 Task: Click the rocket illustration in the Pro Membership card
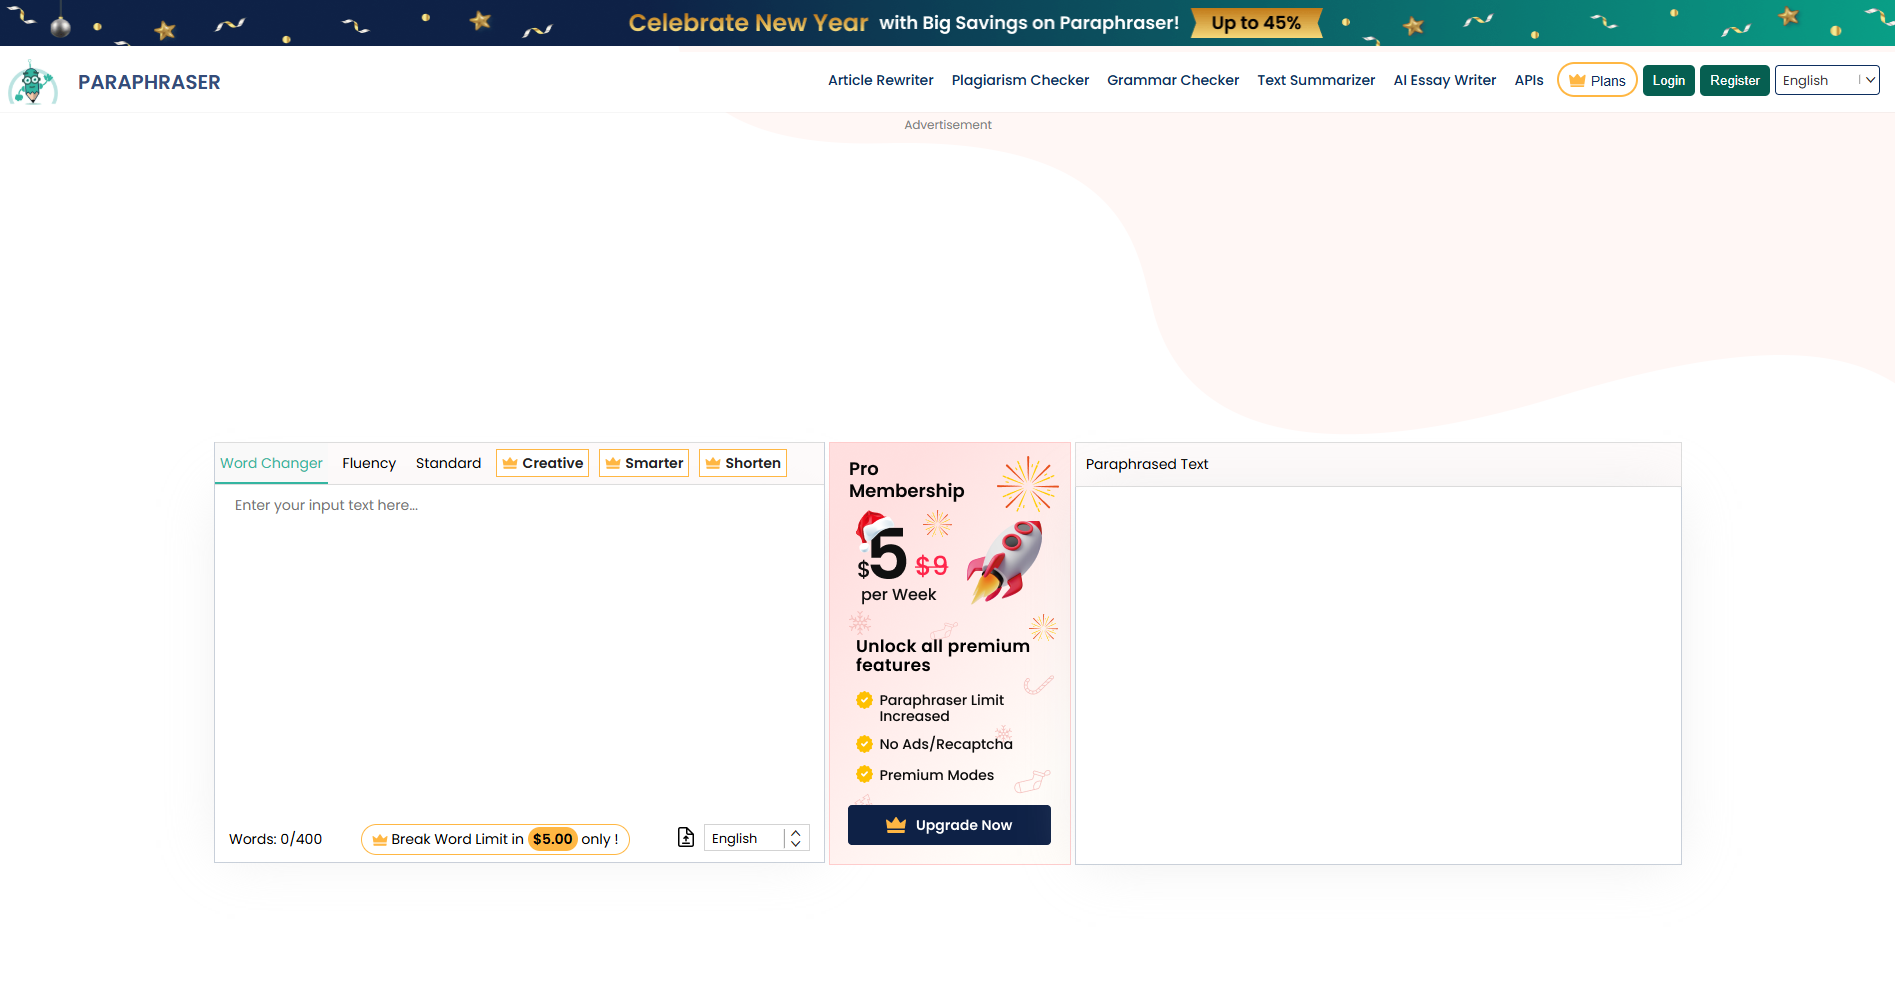click(1005, 562)
